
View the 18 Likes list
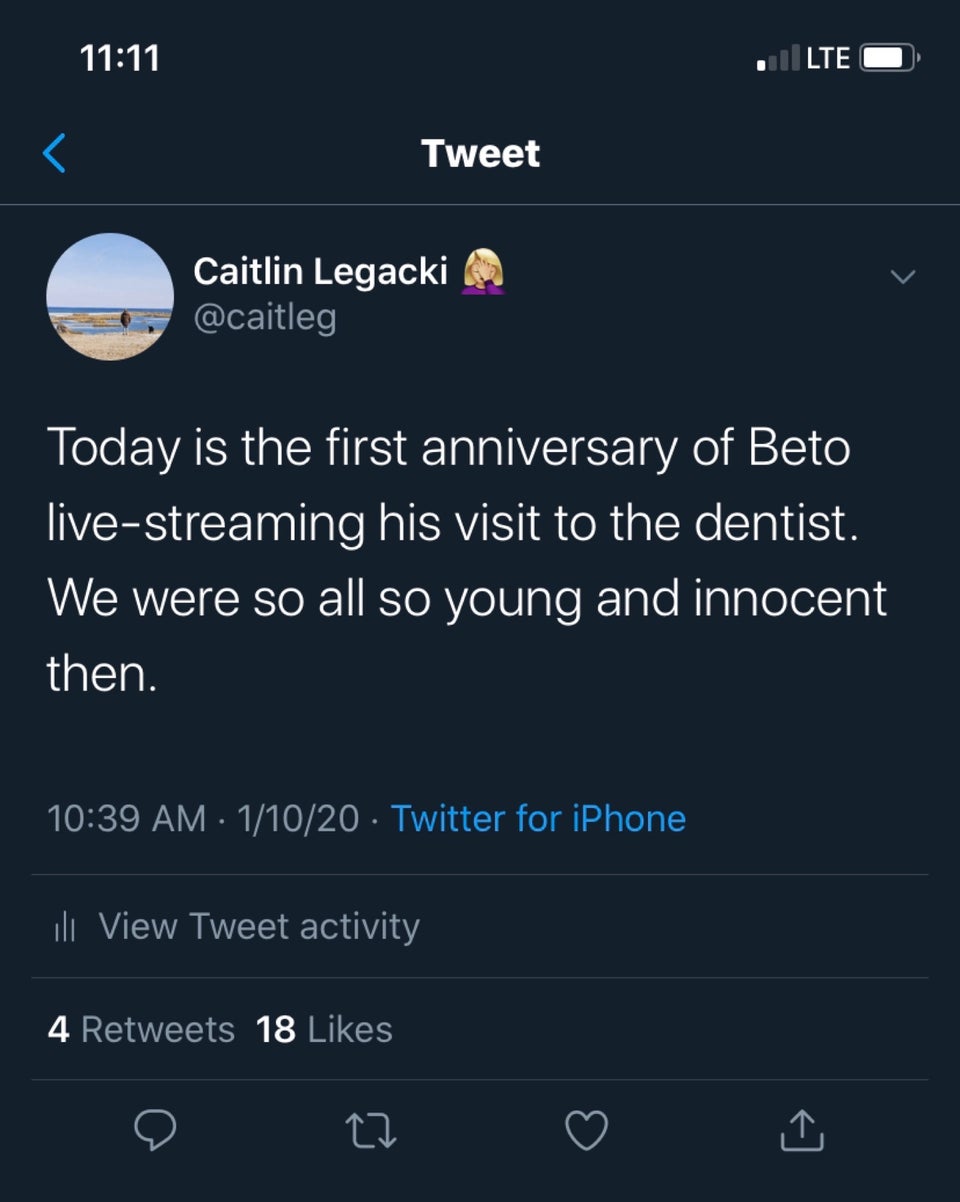click(324, 1029)
